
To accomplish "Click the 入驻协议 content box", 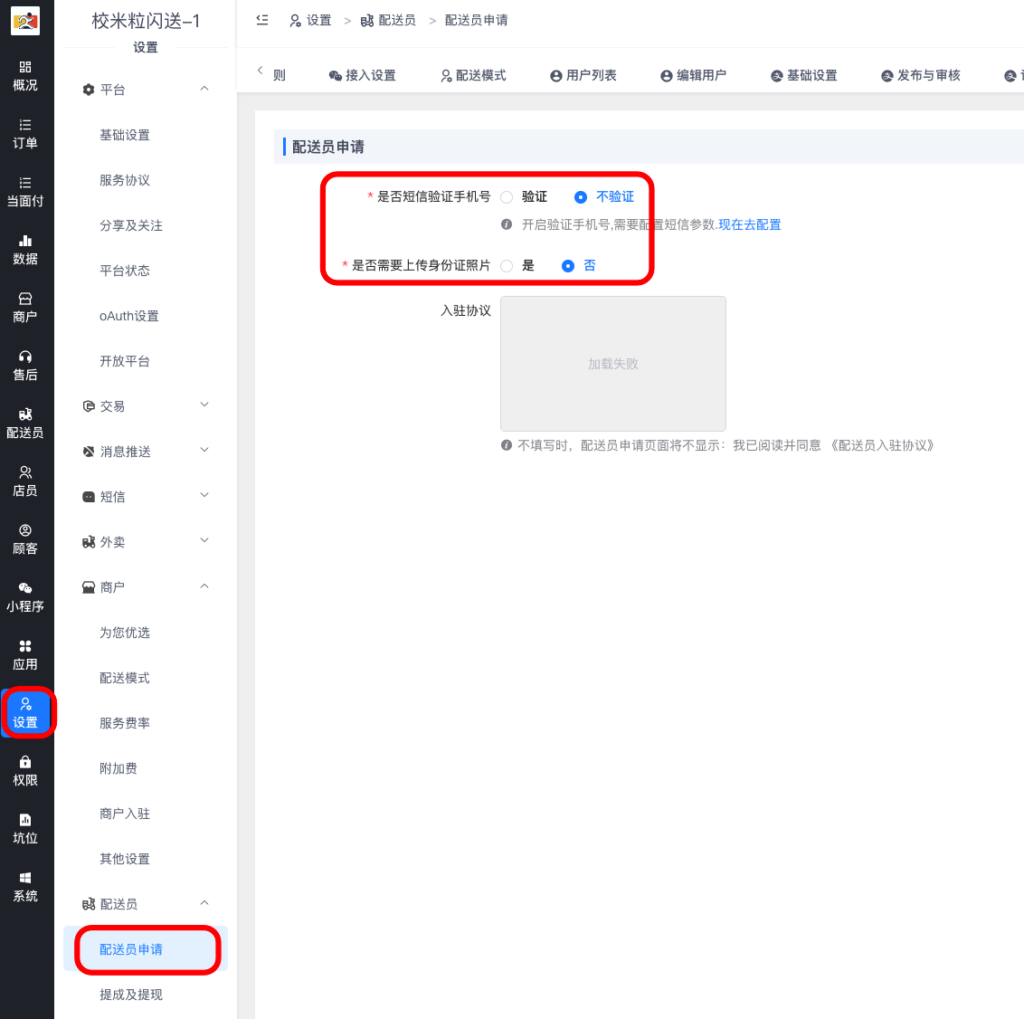I will (613, 364).
